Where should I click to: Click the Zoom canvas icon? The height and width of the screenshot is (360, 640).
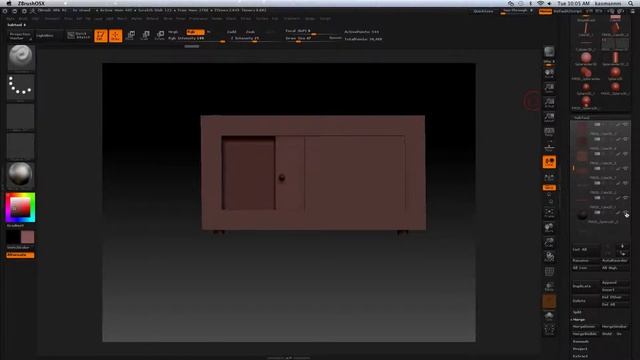tap(549, 88)
